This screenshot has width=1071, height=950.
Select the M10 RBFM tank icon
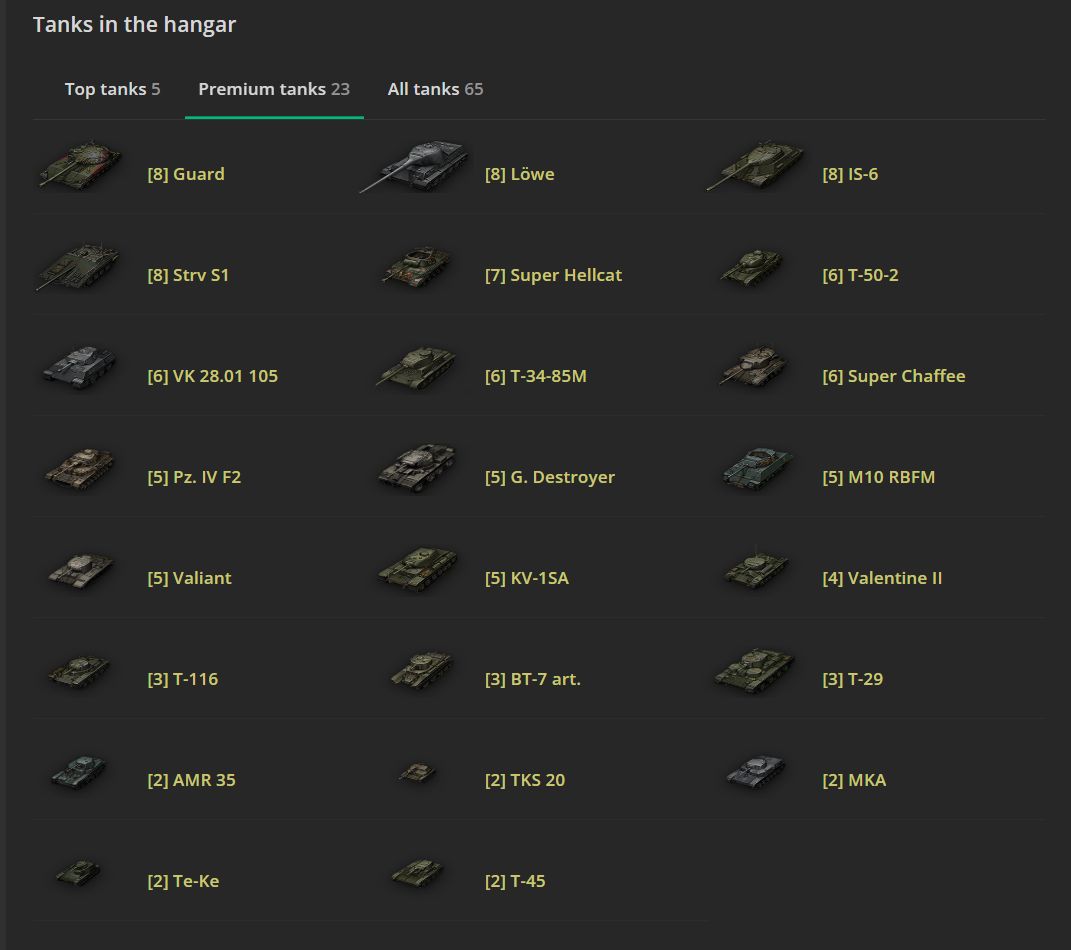click(x=757, y=469)
